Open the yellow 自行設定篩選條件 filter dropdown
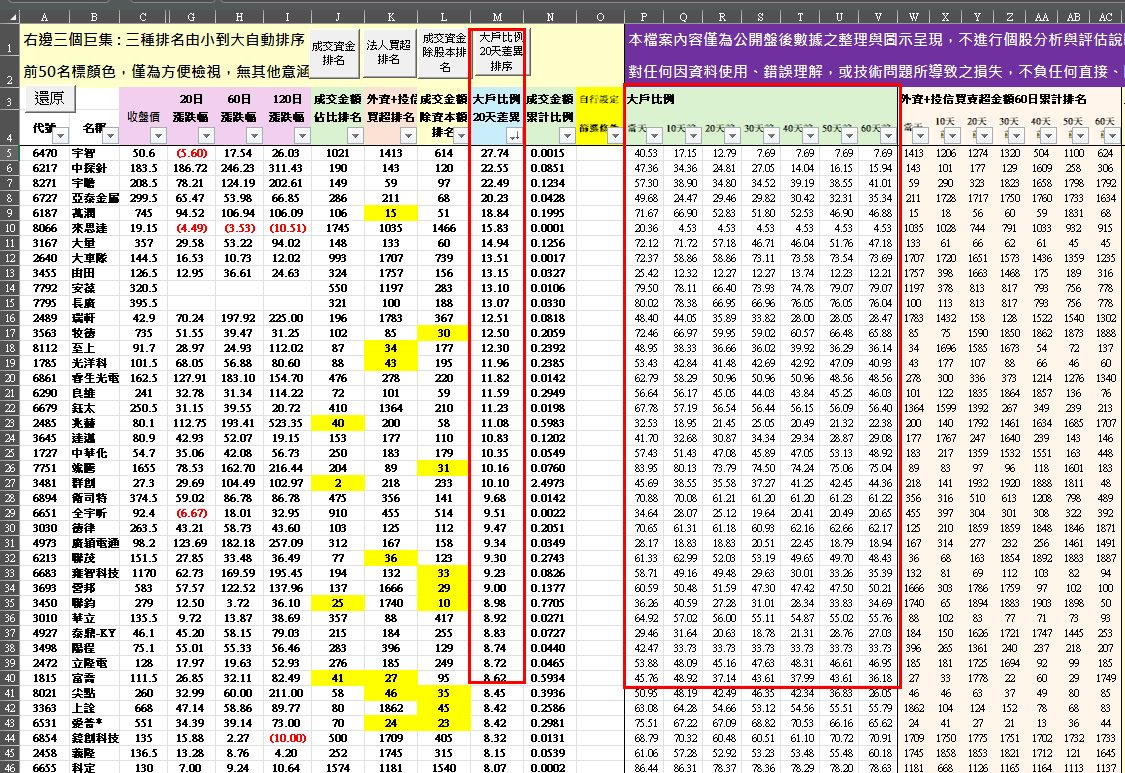Viewport: 1125px width, 773px height. [x=615, y=135]
